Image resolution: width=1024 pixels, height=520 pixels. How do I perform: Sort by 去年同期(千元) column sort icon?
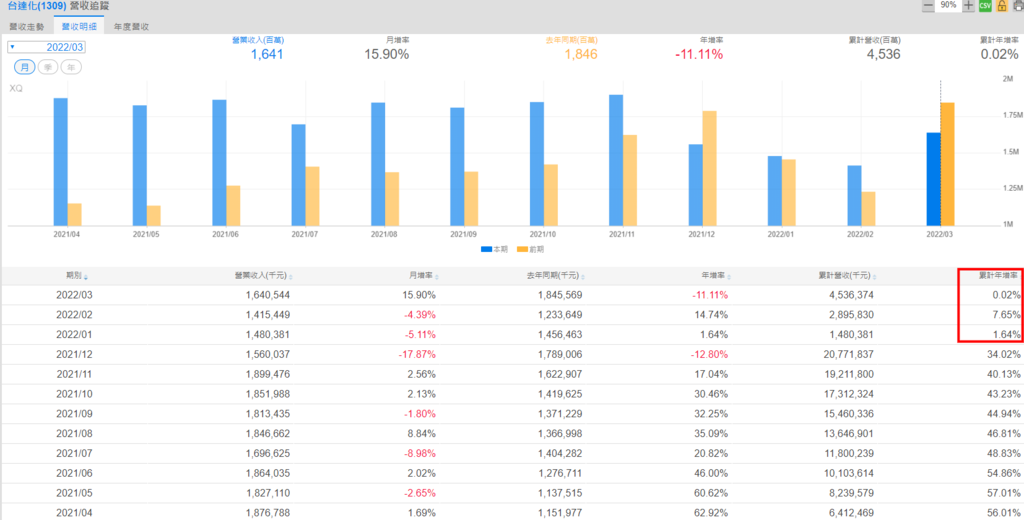click(583, 277)
